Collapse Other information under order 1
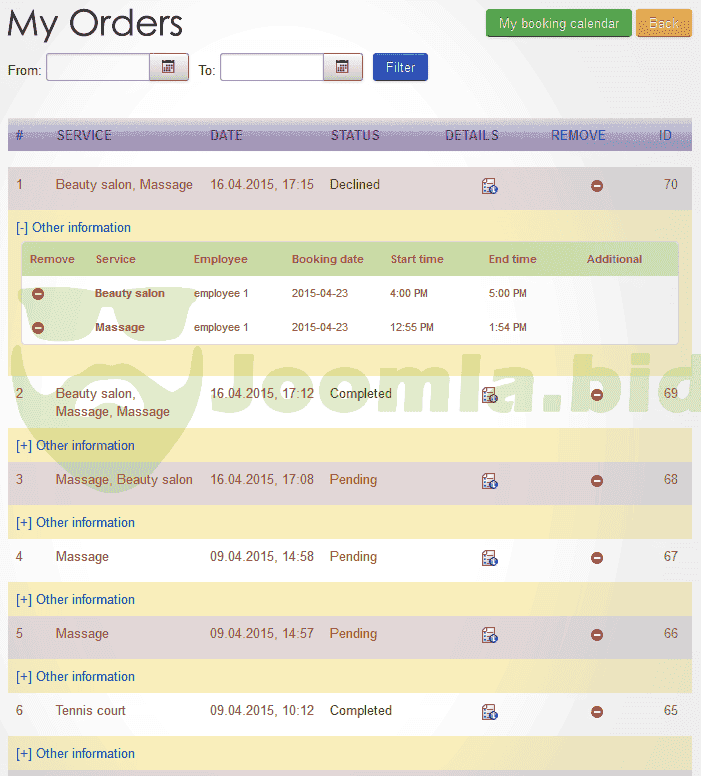The image size is (701, 776). (74, 228)
